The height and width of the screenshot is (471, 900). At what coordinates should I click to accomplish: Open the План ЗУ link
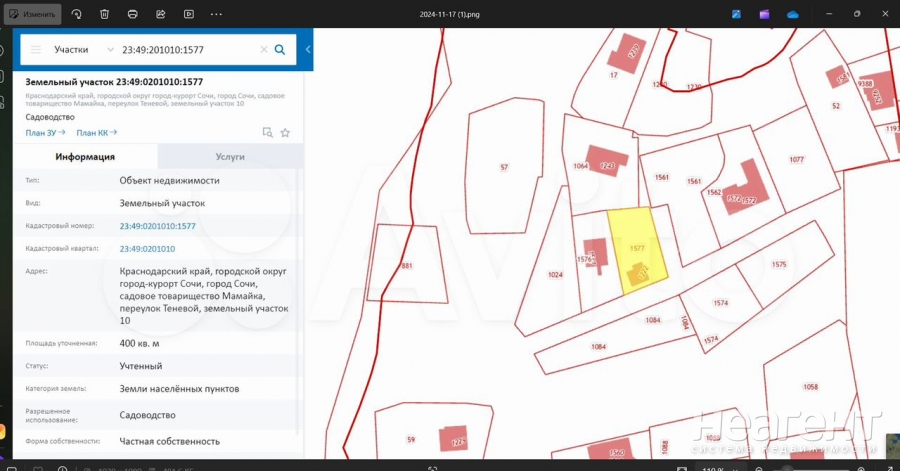pos(45,132)
